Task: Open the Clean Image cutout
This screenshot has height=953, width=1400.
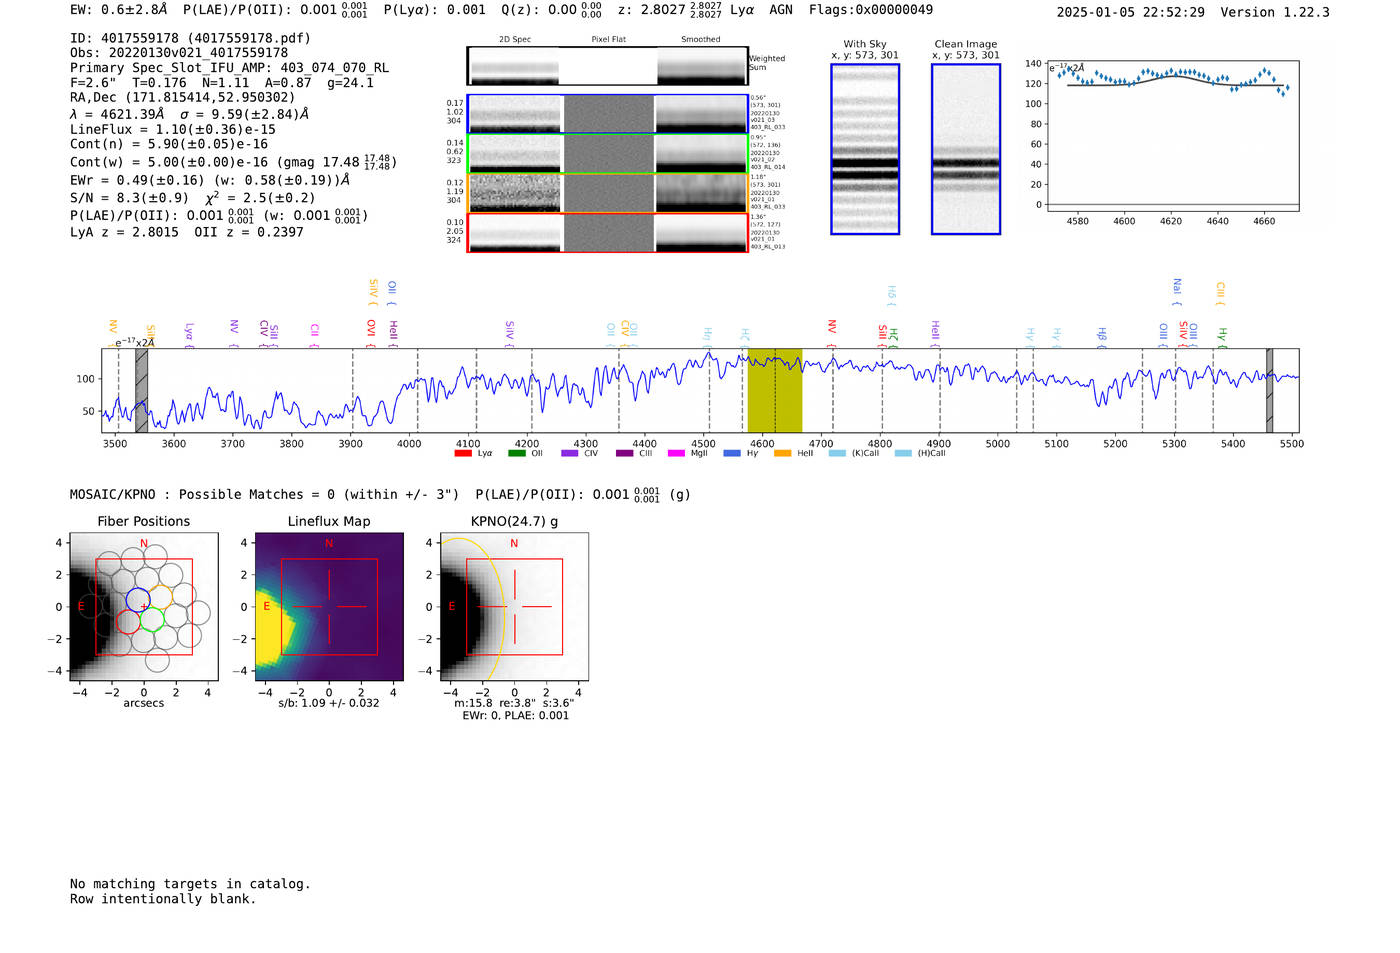Action: tap(965, 149)
